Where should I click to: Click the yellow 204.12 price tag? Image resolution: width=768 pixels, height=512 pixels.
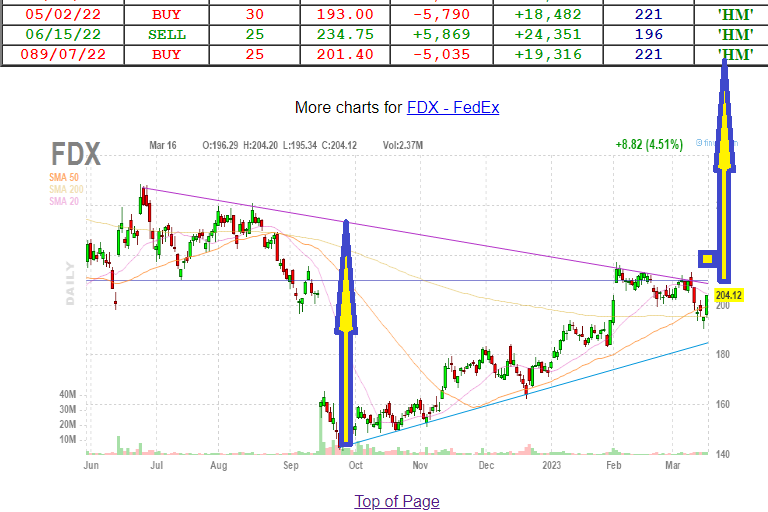click(x=729, y=295)
